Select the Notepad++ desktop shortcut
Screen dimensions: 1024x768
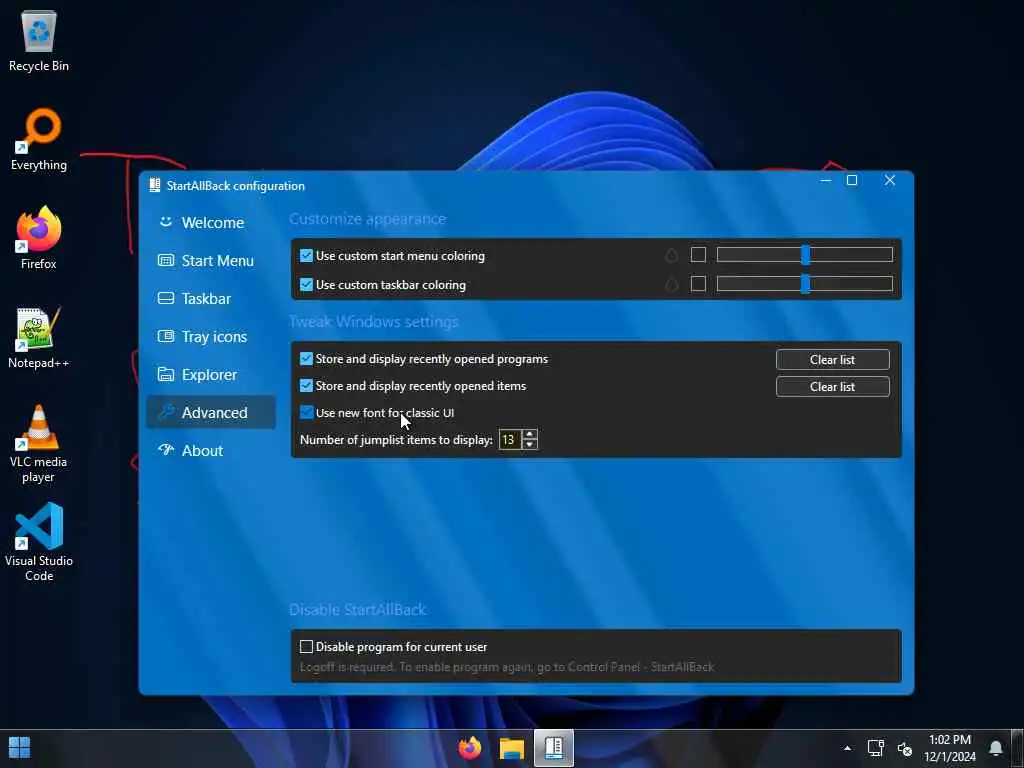coord(39,338)
